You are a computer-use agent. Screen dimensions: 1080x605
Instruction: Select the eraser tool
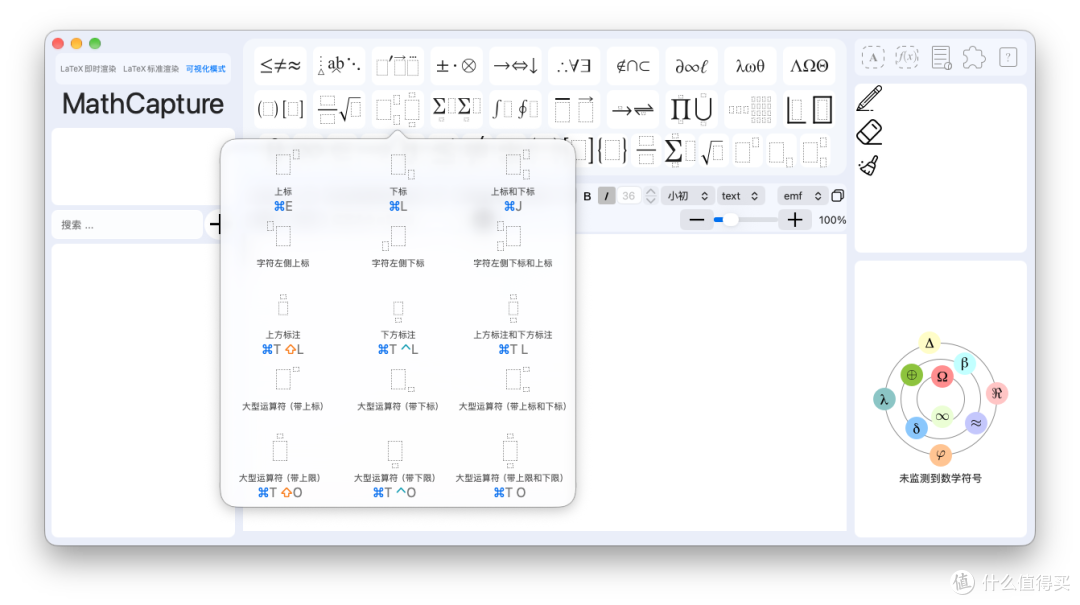tap(869, 132)
